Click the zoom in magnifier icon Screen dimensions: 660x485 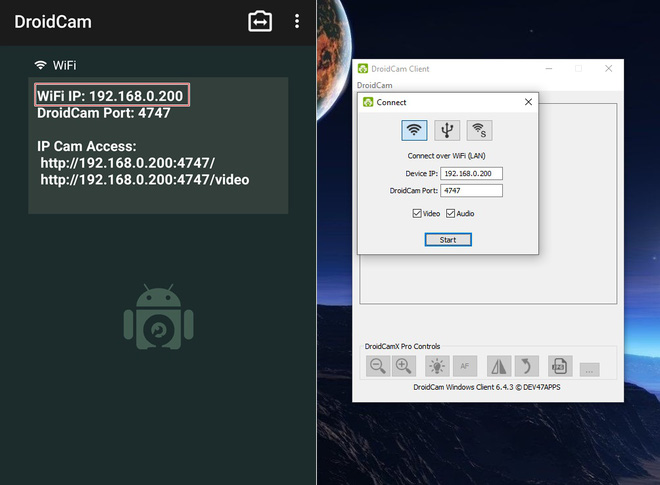coord(404,366)
